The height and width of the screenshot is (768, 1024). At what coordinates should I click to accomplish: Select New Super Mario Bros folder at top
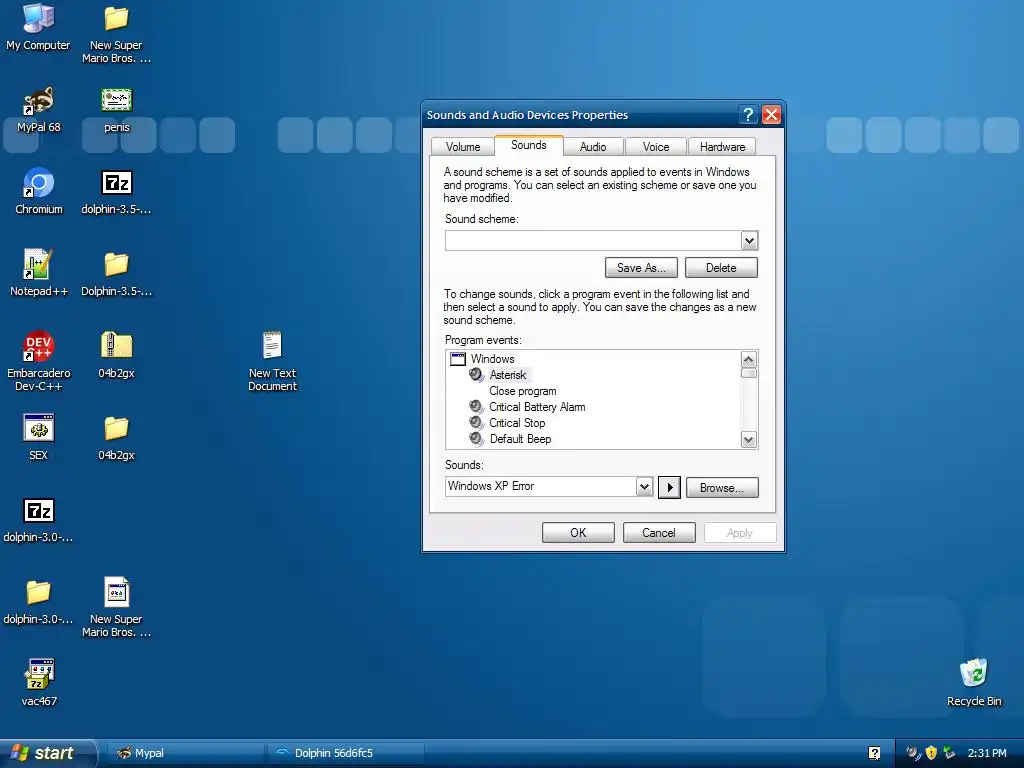point(116,34)
